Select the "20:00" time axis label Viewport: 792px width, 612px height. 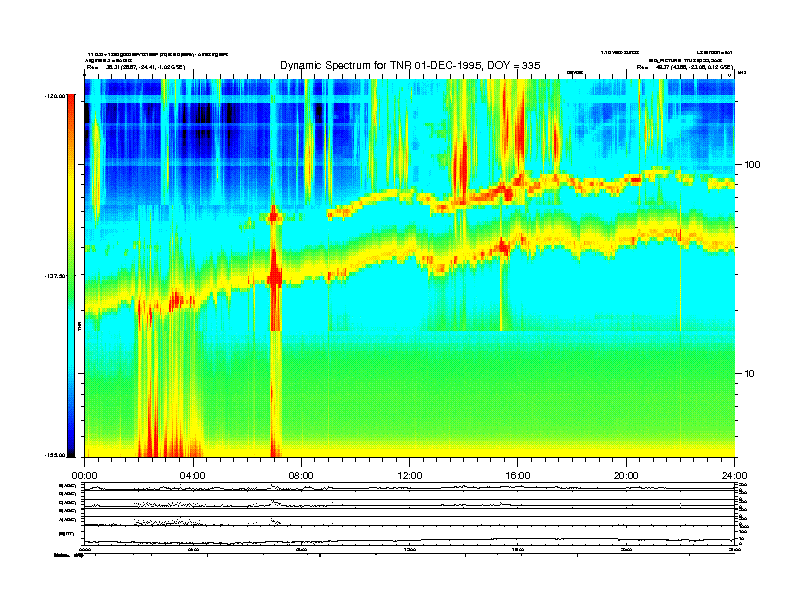pos(626,476)
